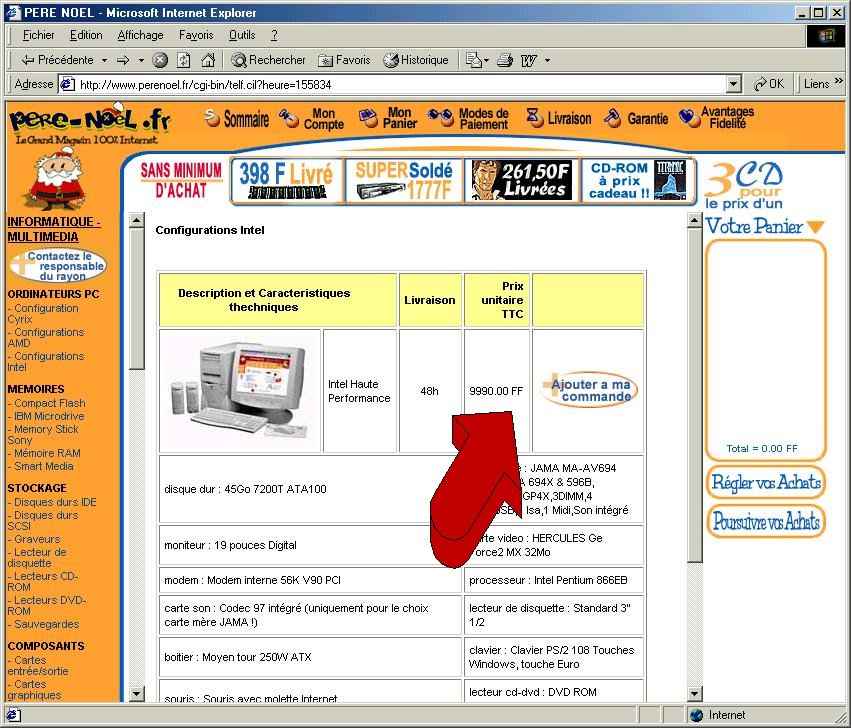Open Configuration Cyrix sidebar link
The height and width of the screenshot is (728, 851).
tap(43, 314)
